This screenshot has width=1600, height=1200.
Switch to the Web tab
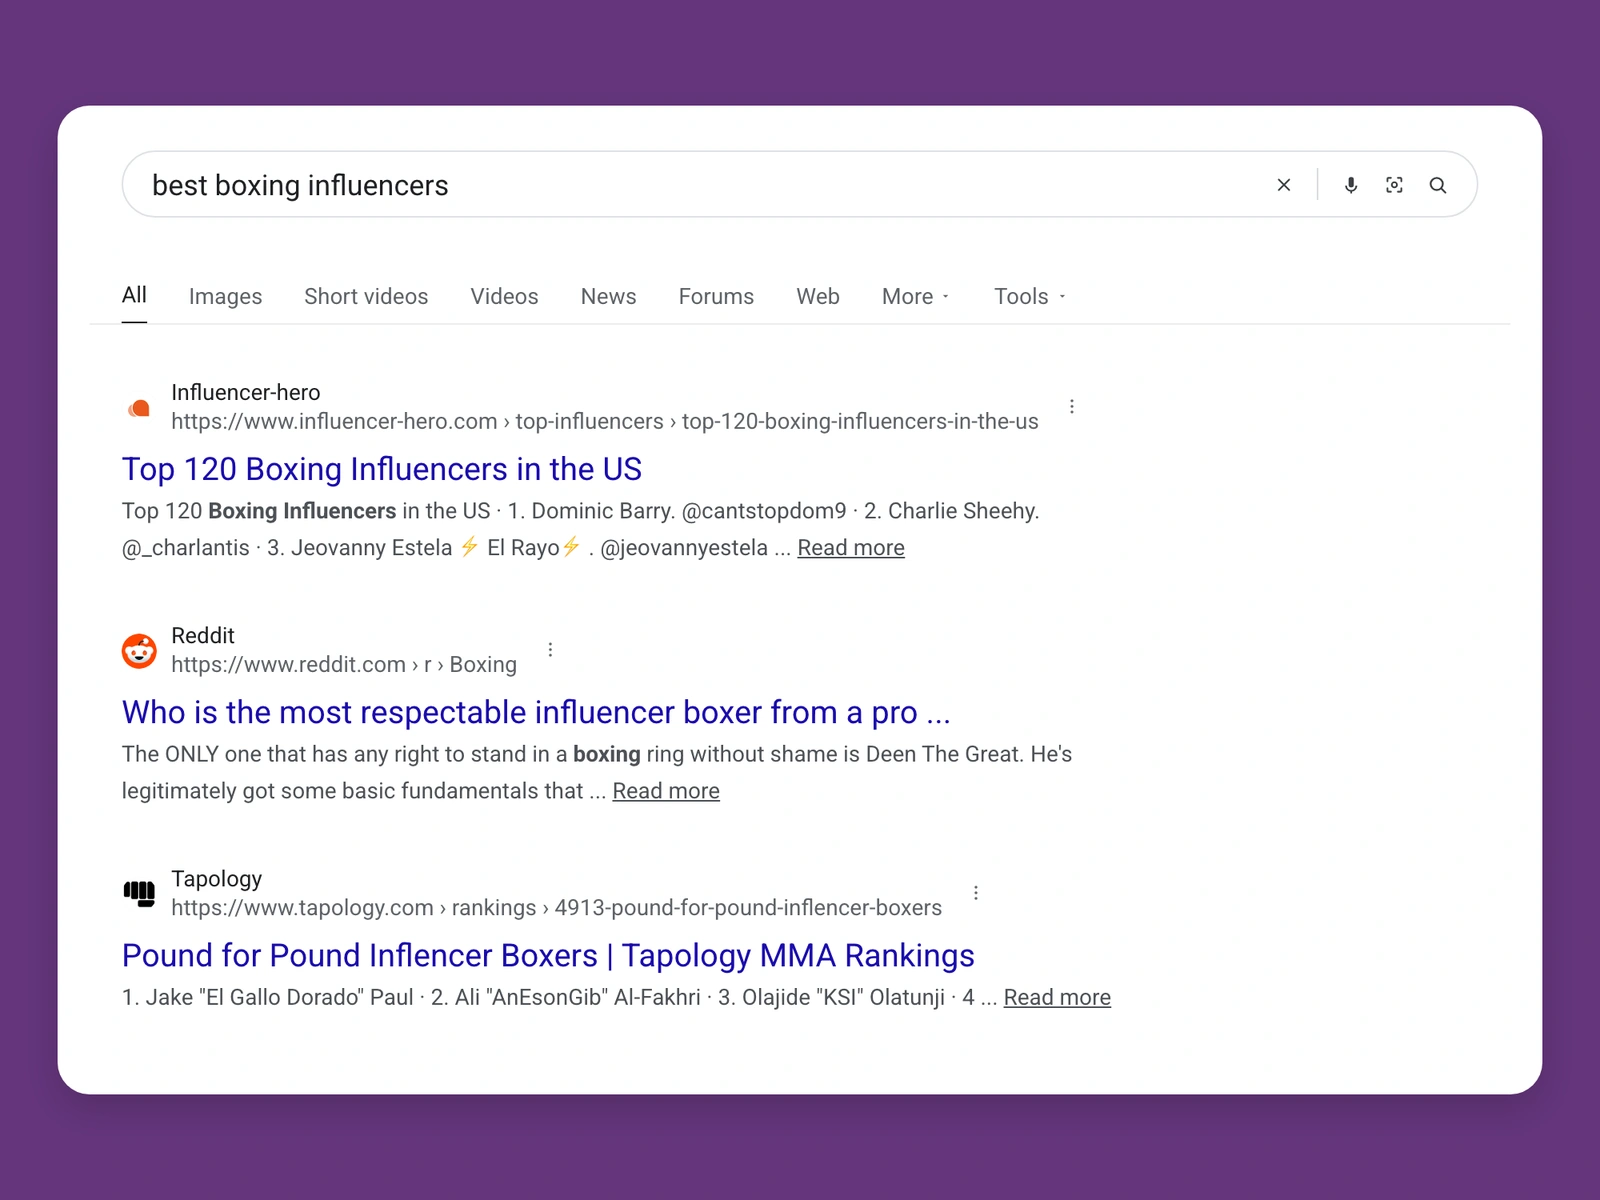818,297
